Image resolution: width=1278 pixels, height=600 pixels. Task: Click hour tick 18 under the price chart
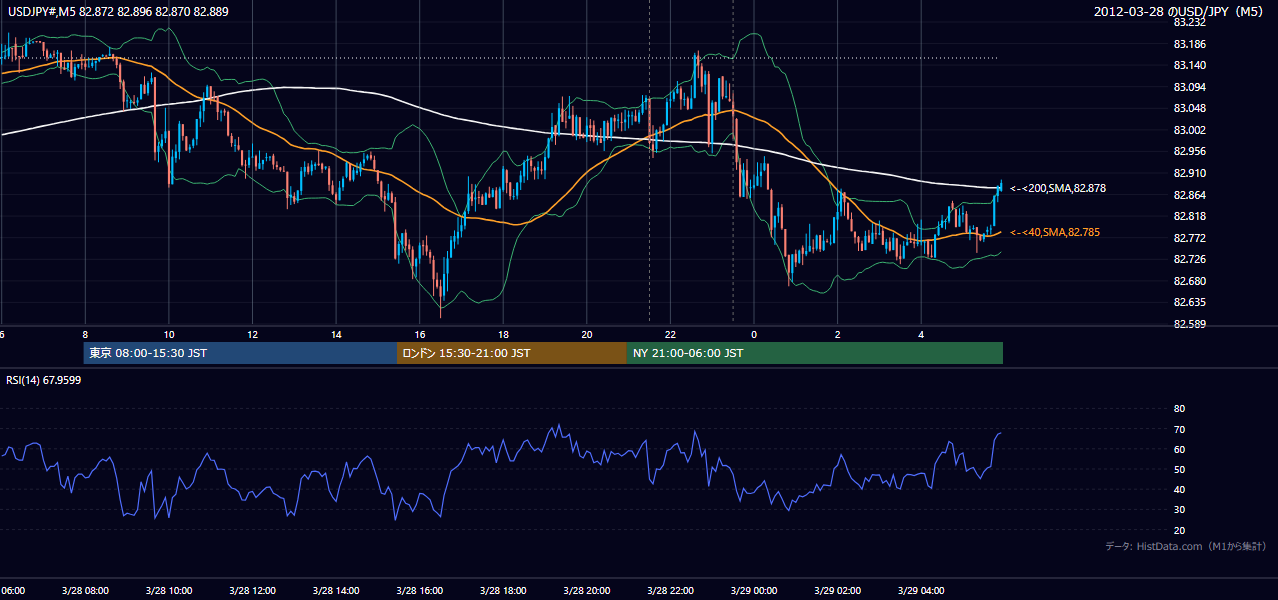(503, 334)
